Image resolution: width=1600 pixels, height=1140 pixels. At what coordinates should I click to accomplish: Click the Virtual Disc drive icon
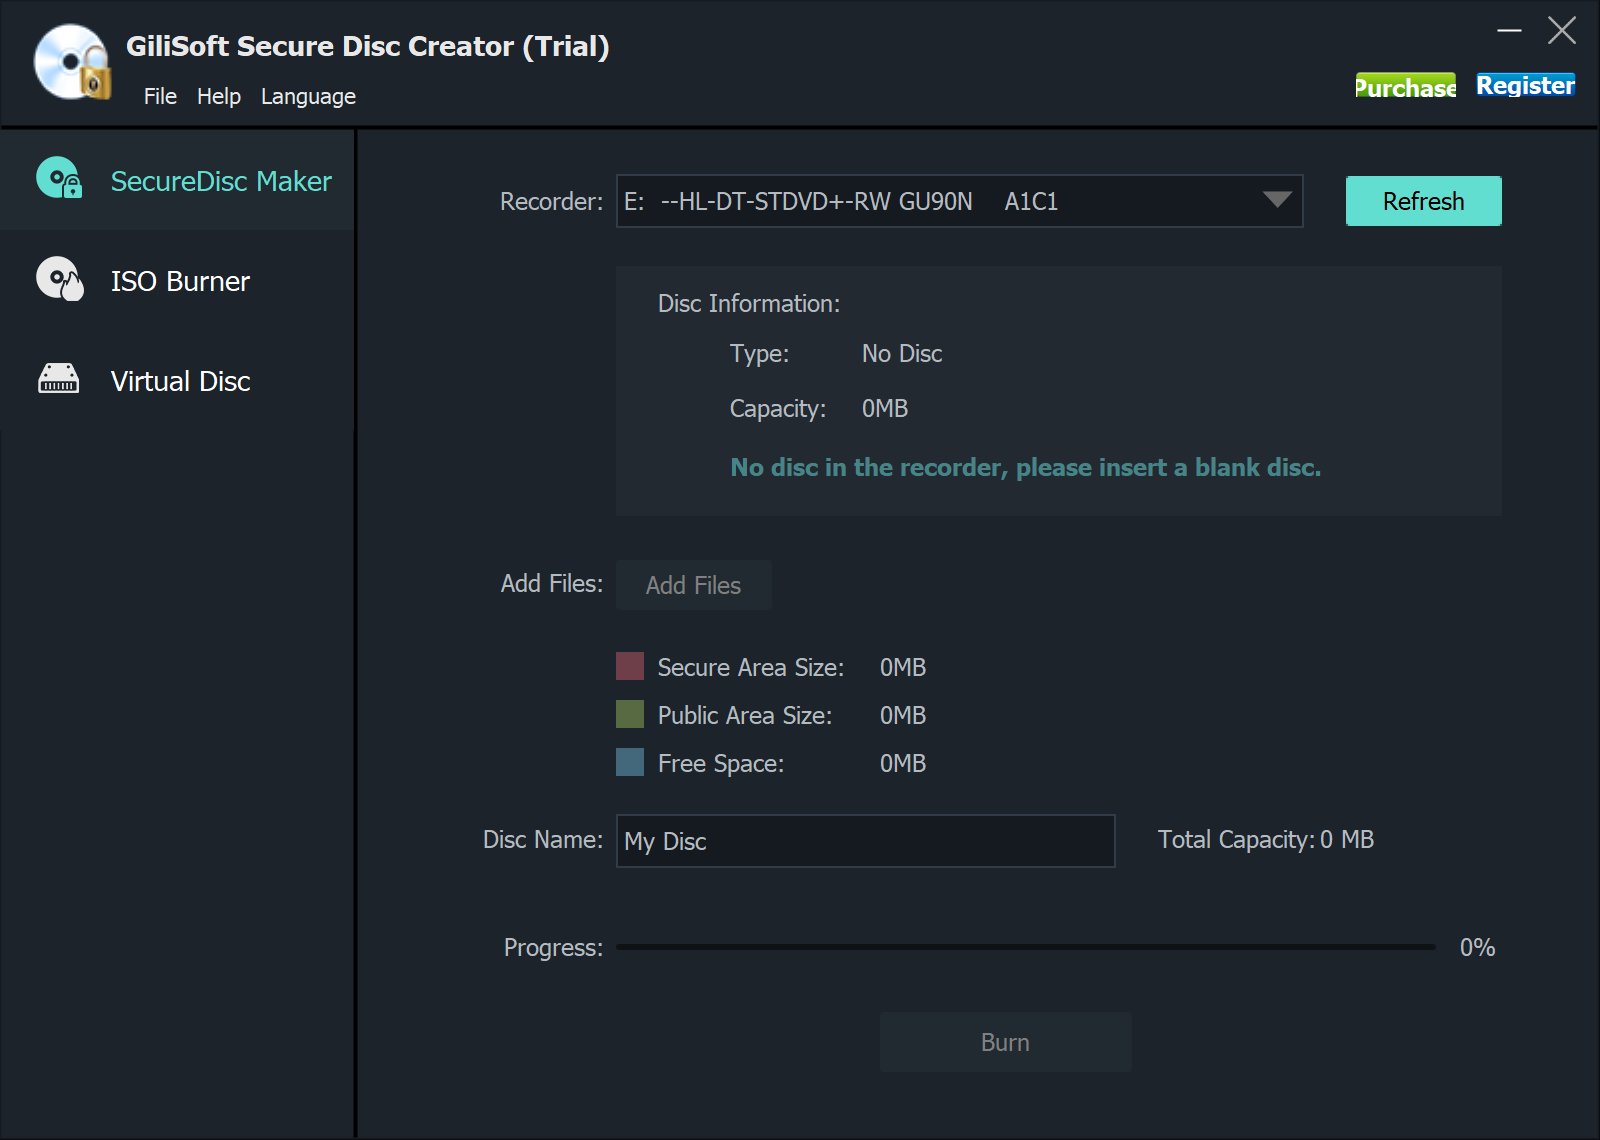click(59, 379)
